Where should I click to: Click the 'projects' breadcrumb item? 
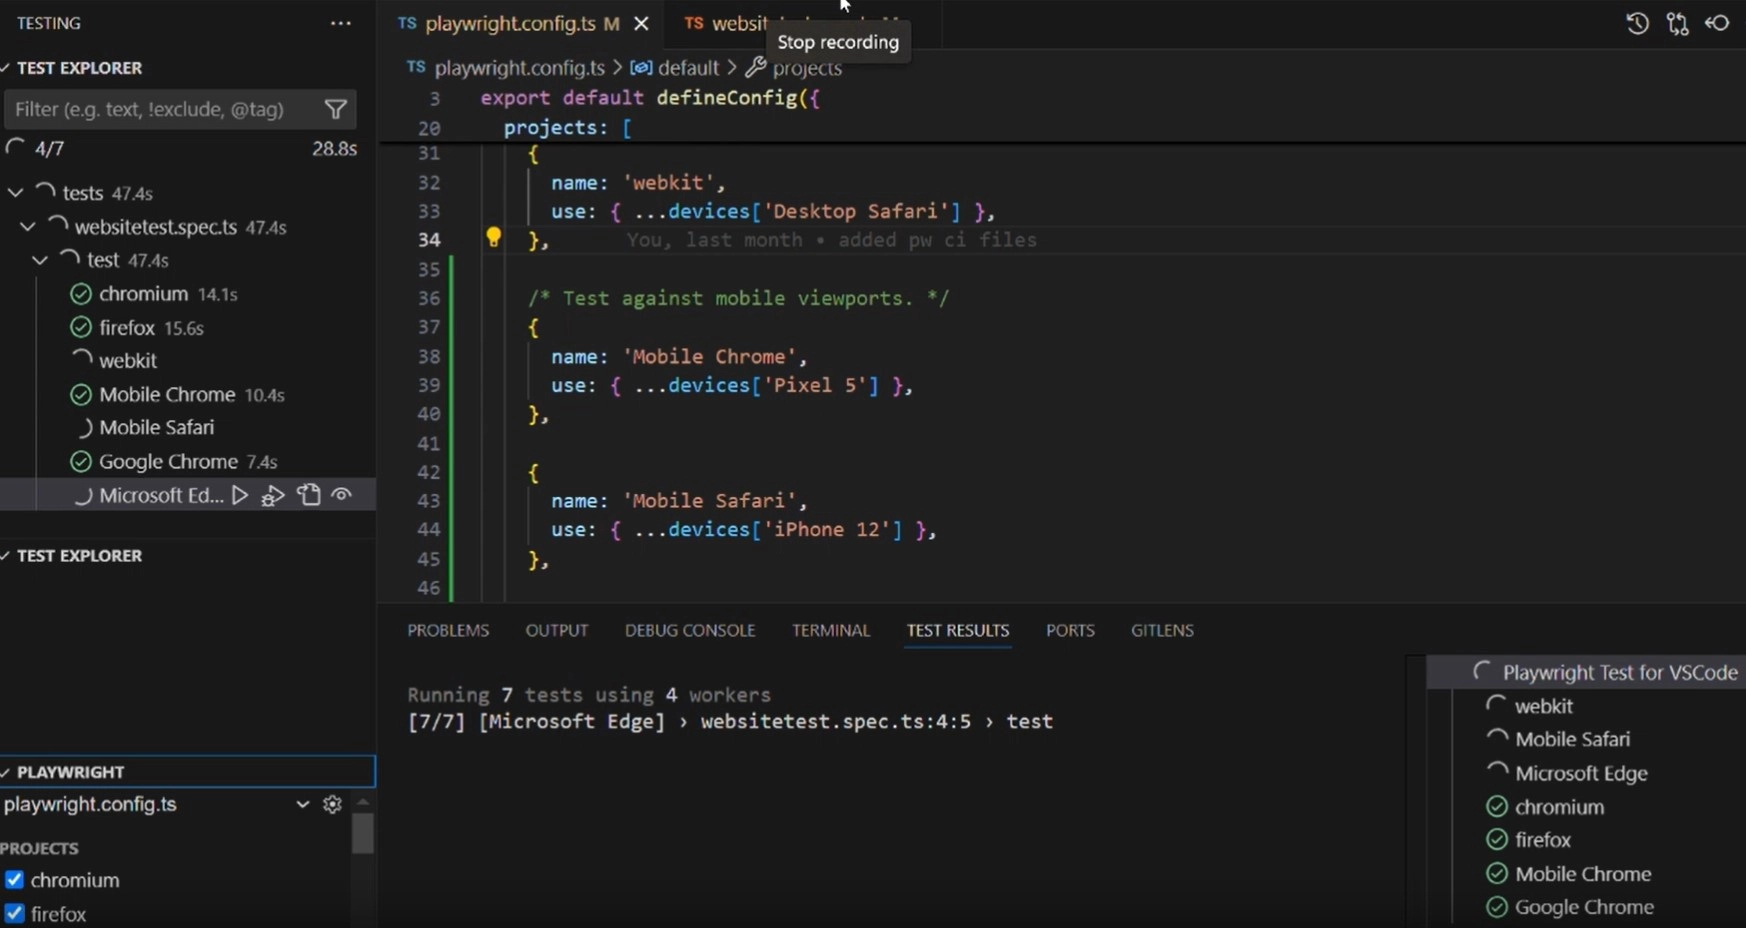pos(806,68)
